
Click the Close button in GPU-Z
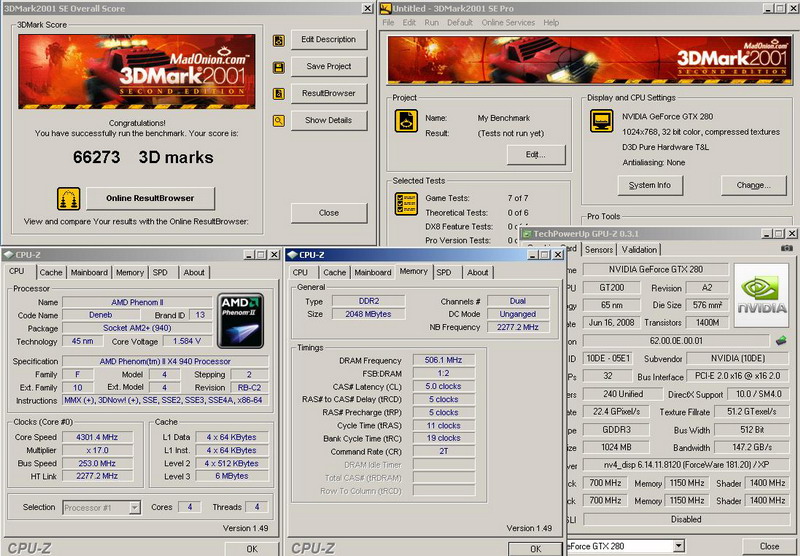769,546
